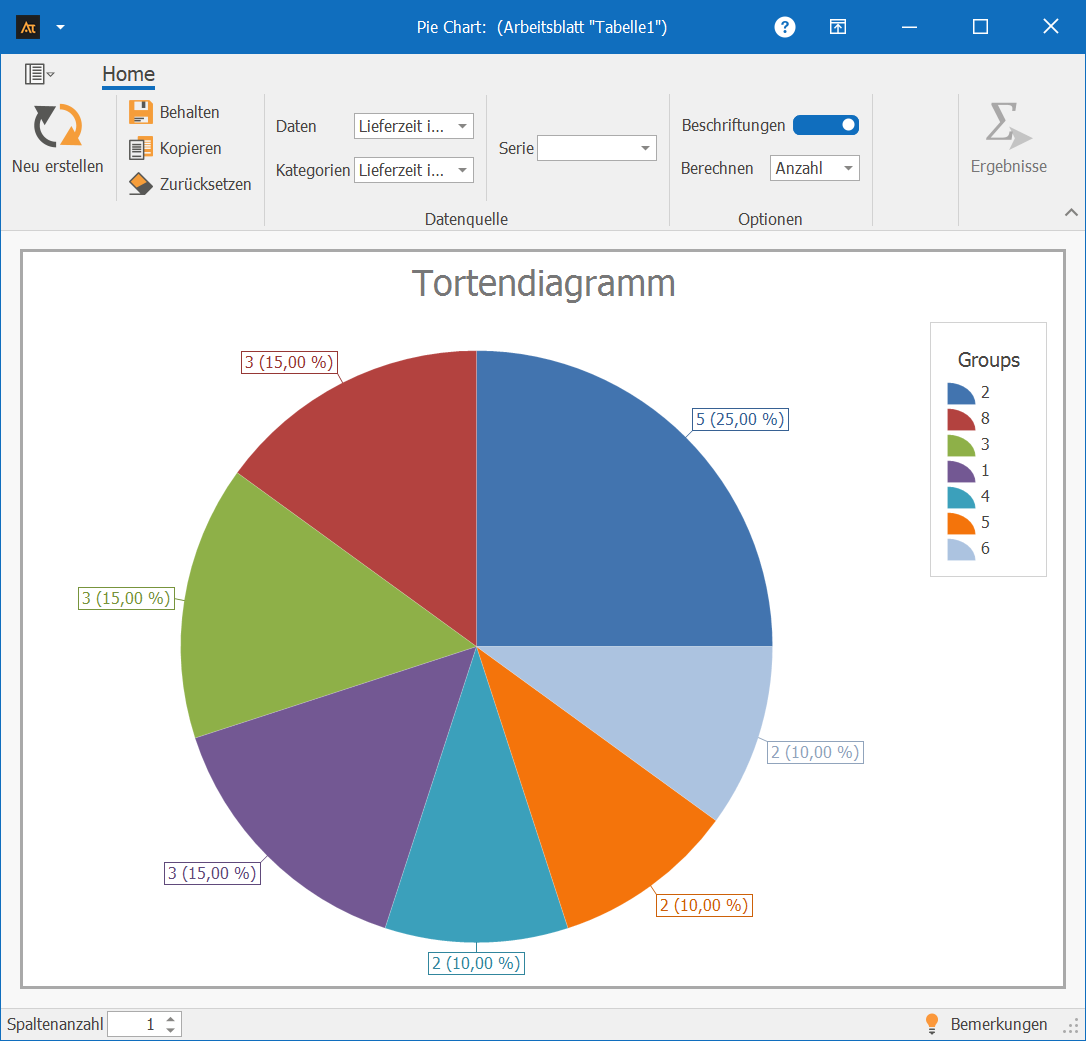
Task: Collapse the ribbon with the chevron
Action: pyautogui.click(x=1071, y=212)
